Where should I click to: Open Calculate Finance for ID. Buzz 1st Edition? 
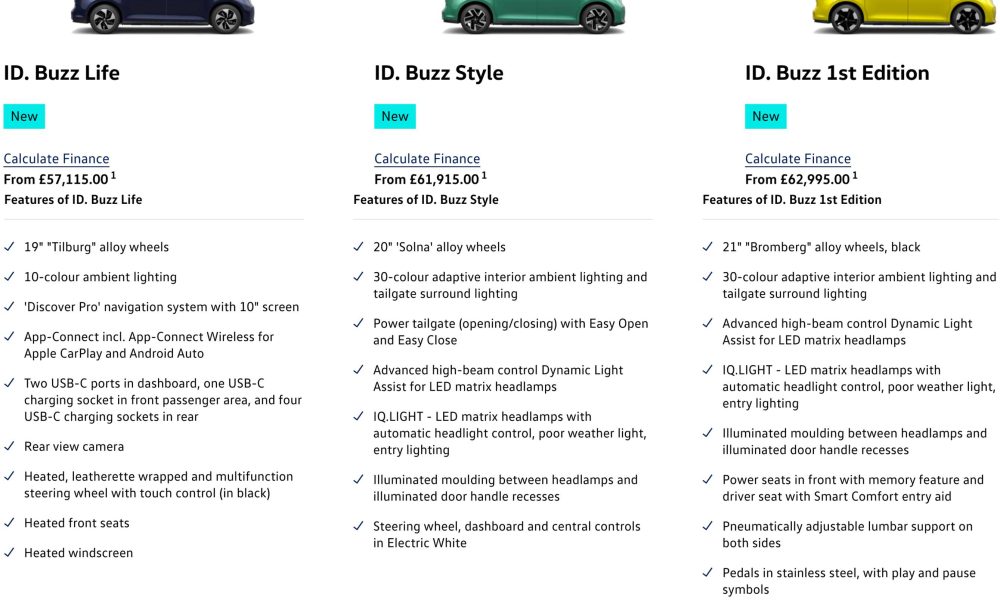797,159
